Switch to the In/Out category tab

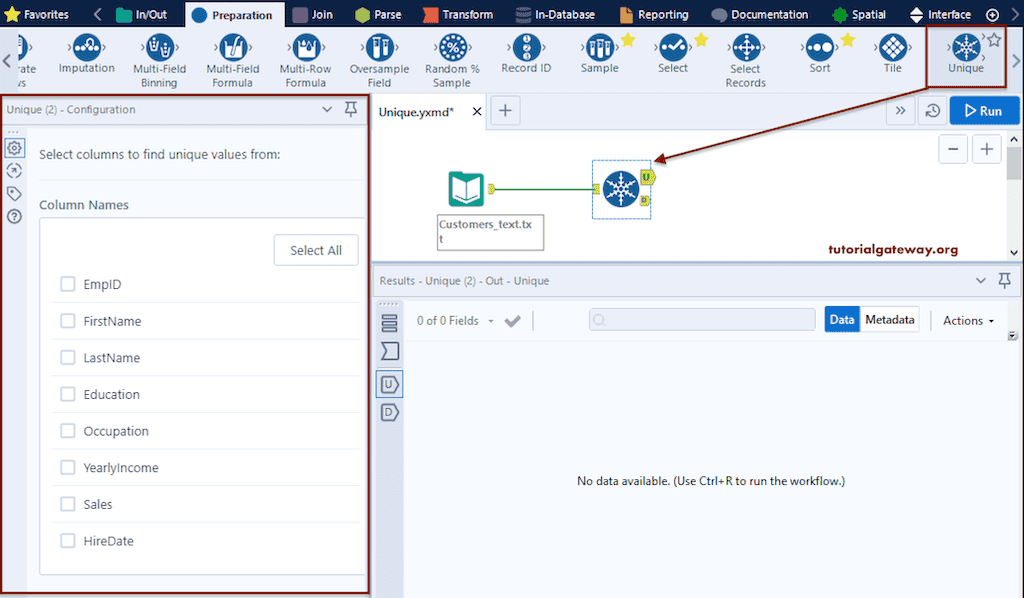point(142,14)
